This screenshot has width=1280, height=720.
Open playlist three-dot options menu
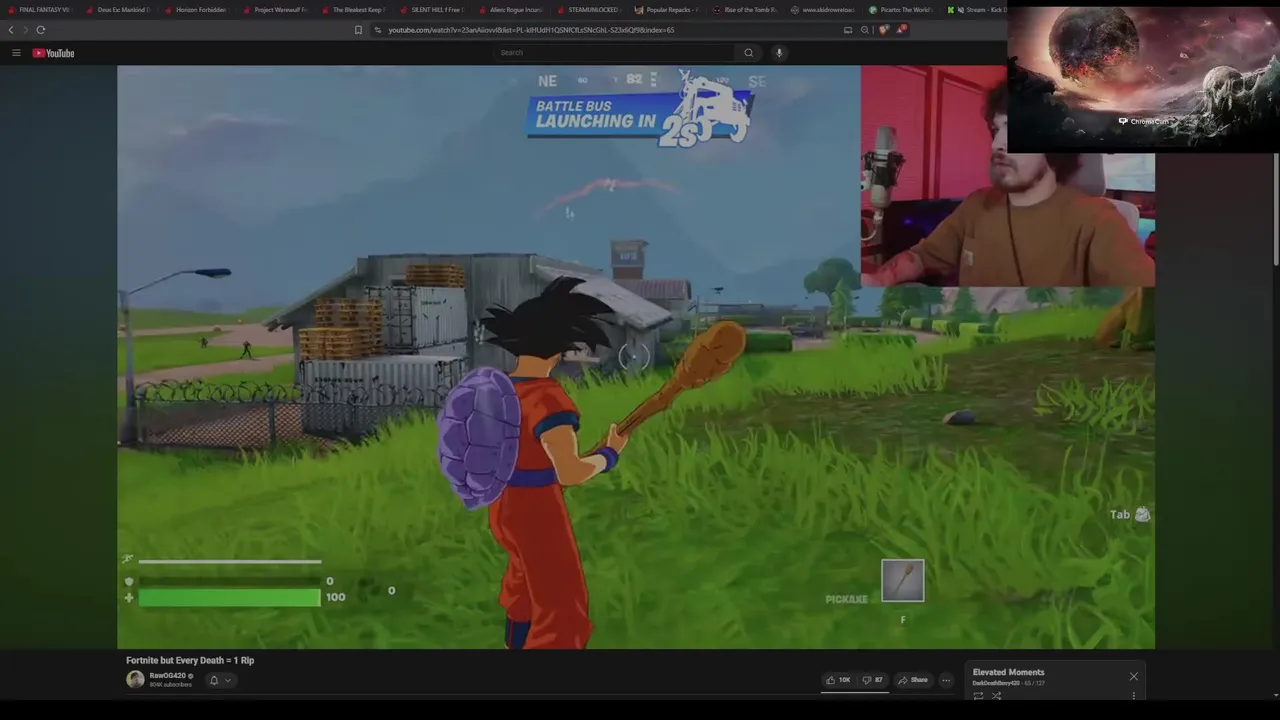[x=1133, y=696]
